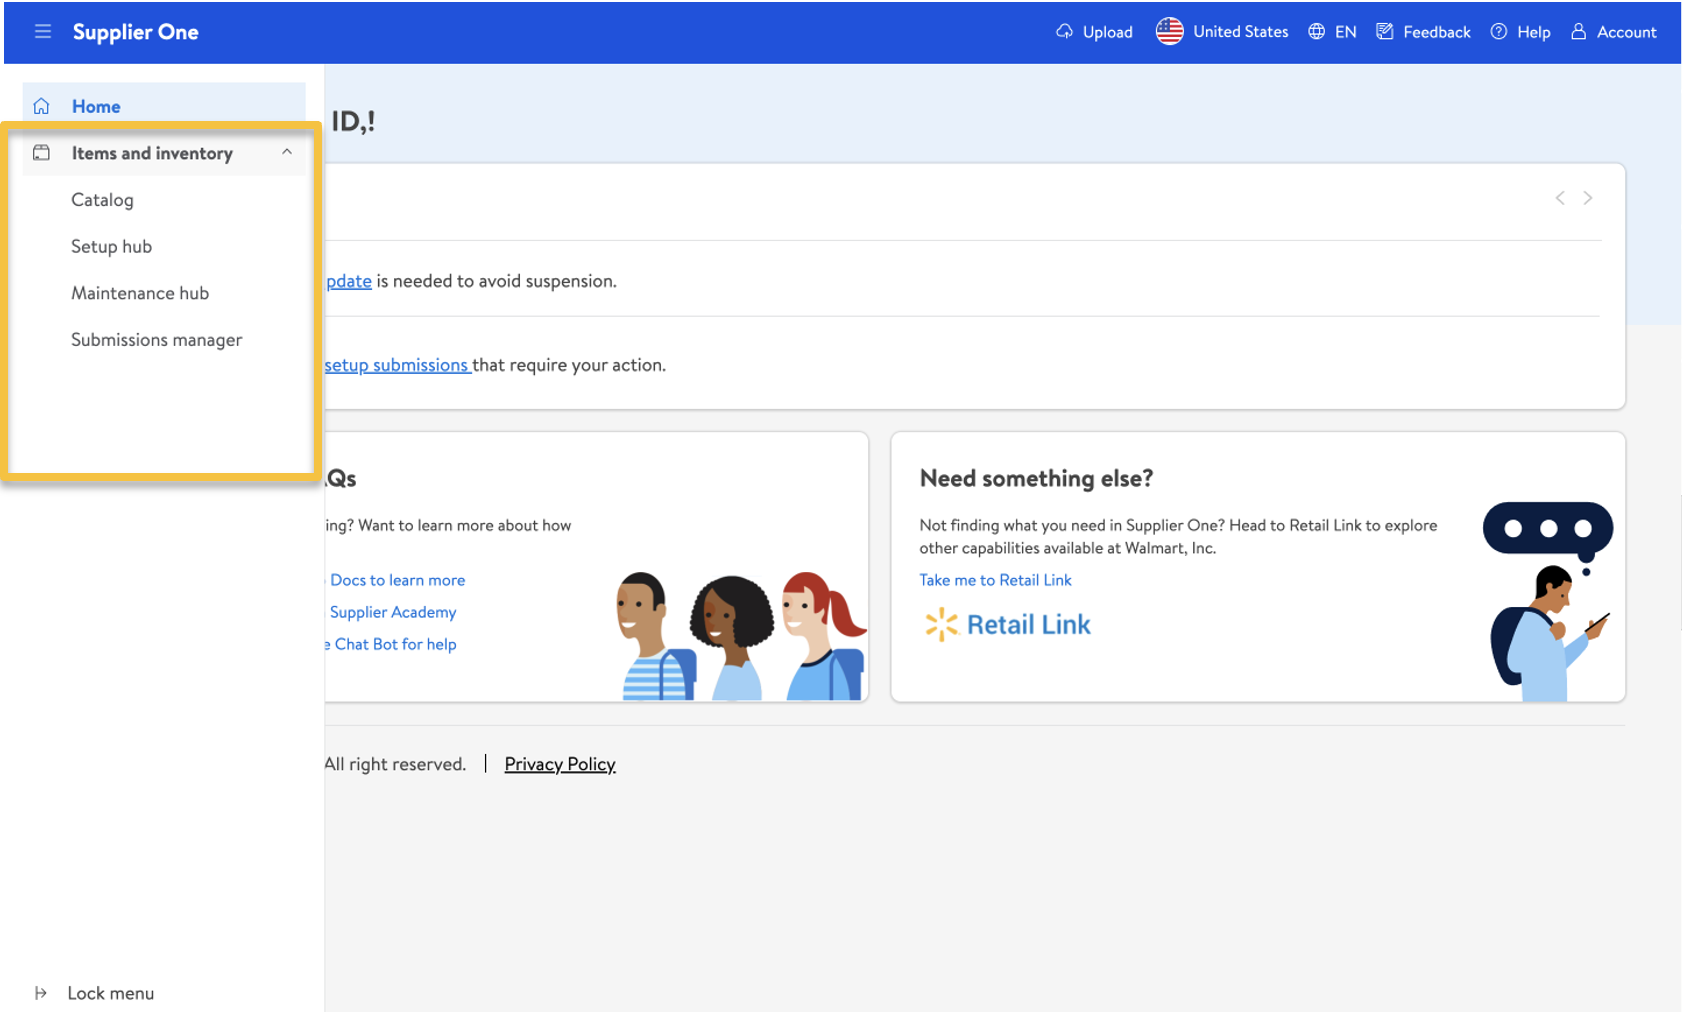Click the language globe icon

(x=1317, y=32)
